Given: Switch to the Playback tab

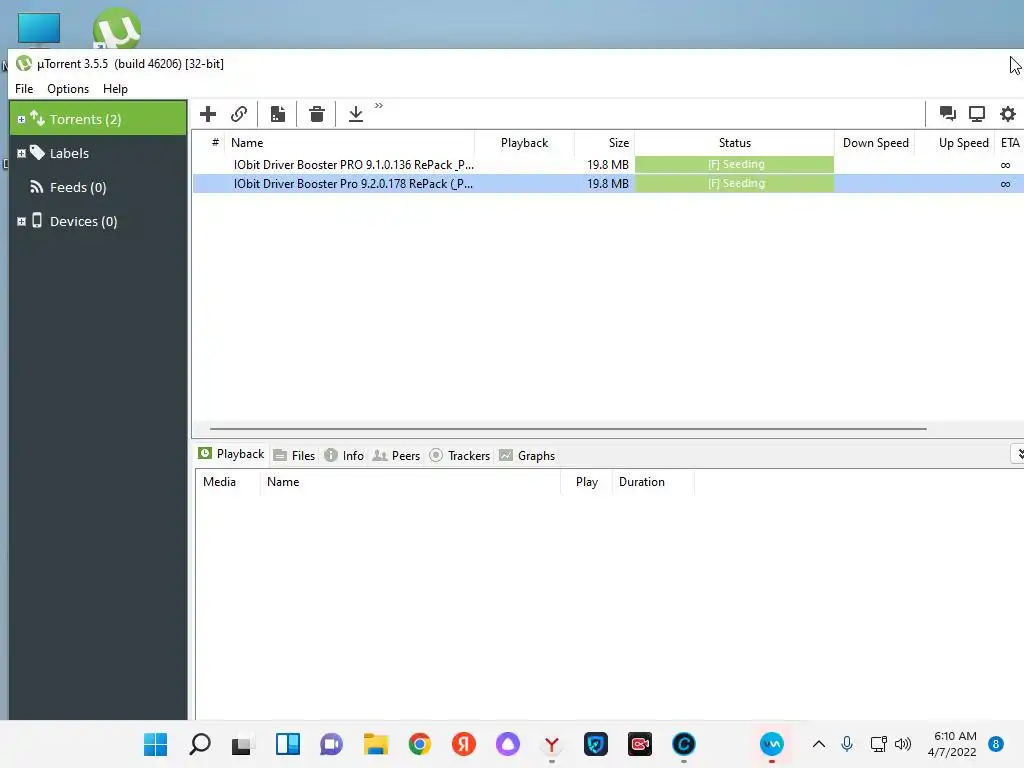Looking at the screenshot, I should click(232, 454).
